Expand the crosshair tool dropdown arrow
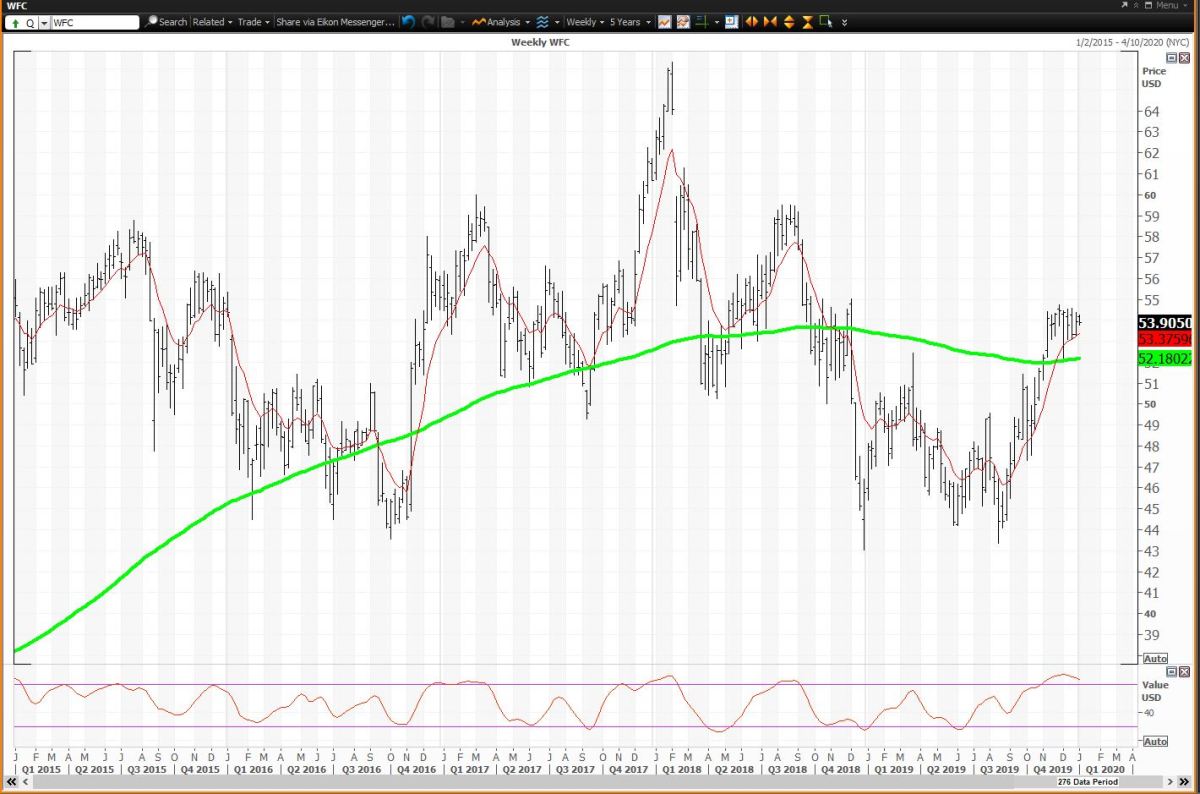The height and width of the screenshot is (794, 1200). tap(717, 22)
